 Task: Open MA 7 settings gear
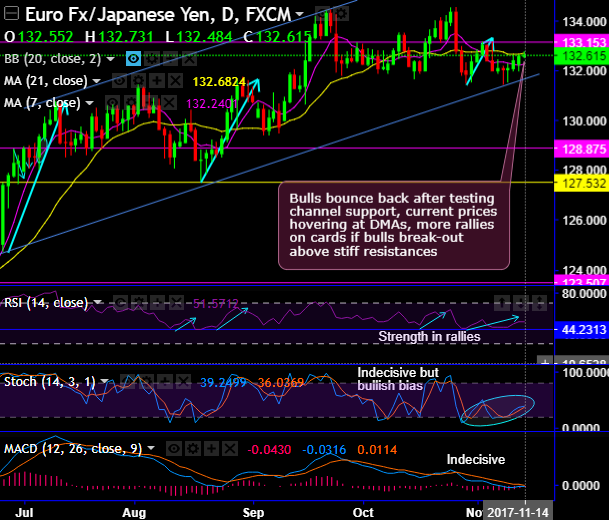tap(131, 103)
